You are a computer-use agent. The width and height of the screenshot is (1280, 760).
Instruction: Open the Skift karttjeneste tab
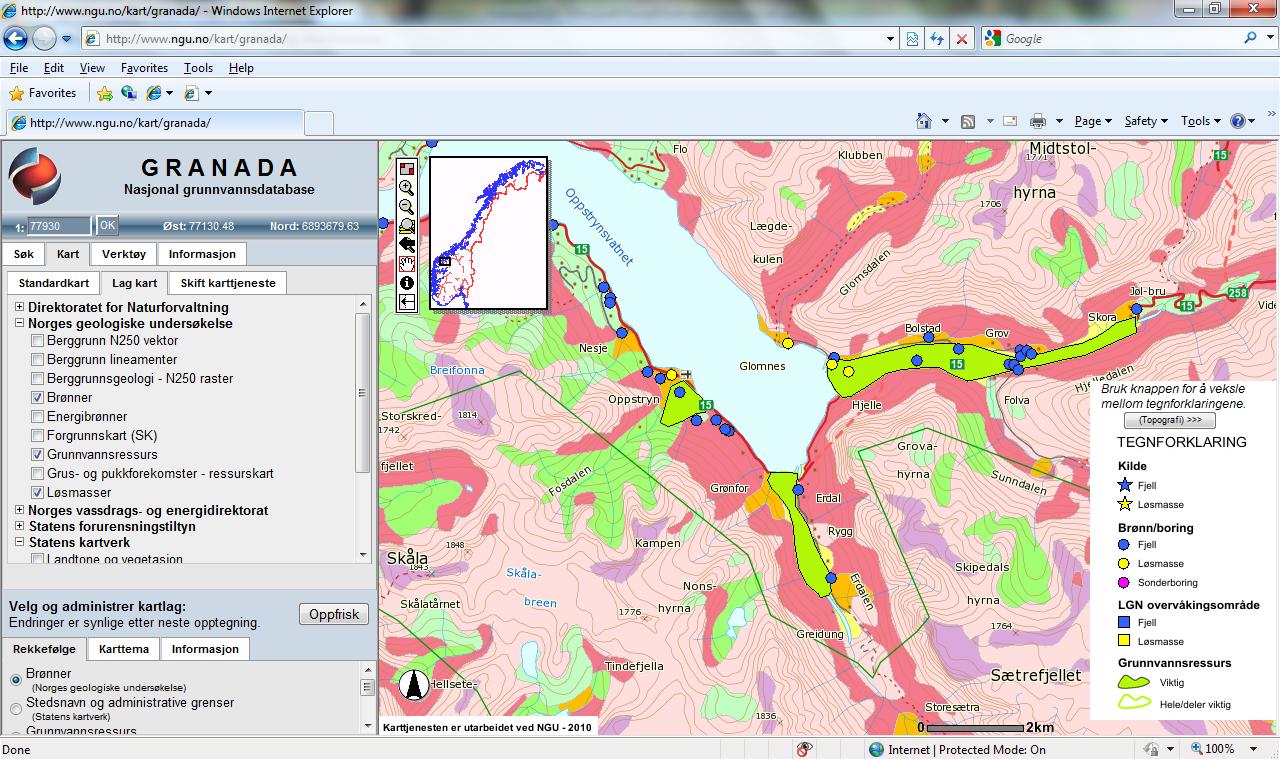point(228,283)
